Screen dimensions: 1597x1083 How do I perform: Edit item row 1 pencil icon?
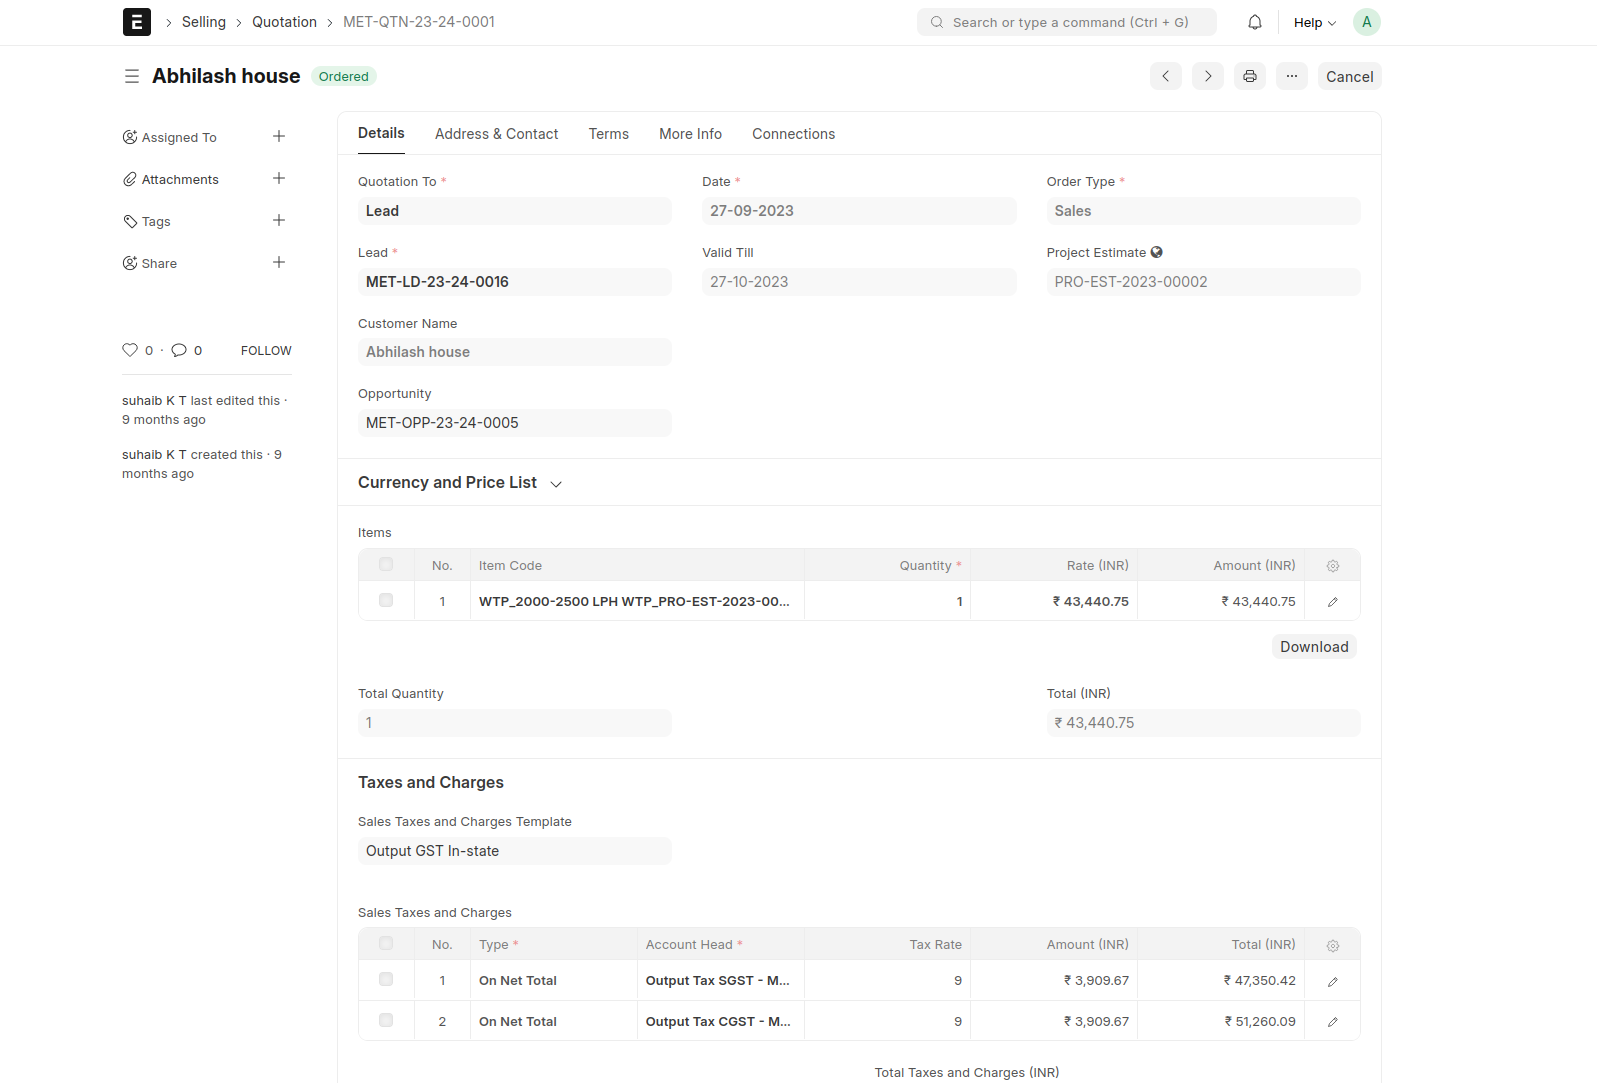pyautogui.click(x=1332, y=602)
